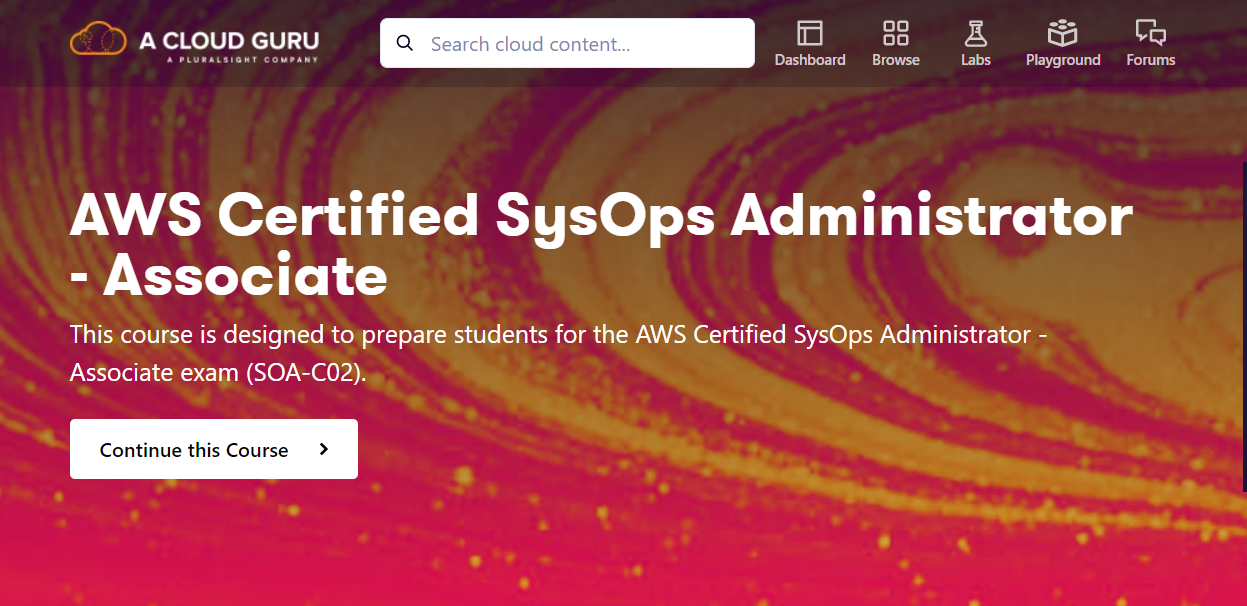Select the Browse menu label

(x=896, y=60)
